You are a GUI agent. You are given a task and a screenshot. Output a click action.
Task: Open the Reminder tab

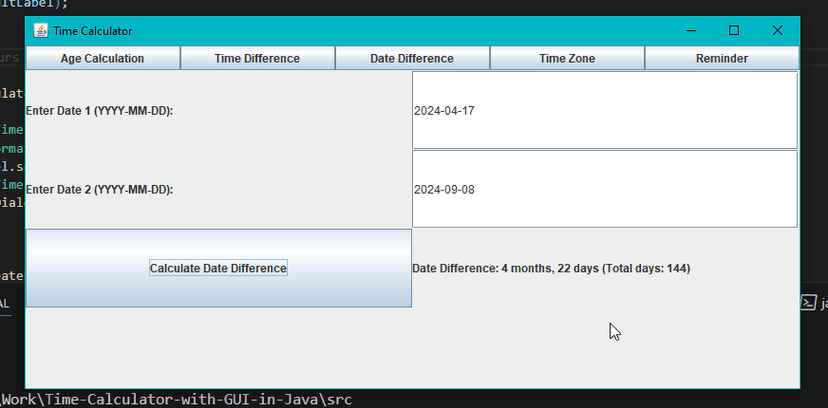pyautogui.click(x=721, y=59)
